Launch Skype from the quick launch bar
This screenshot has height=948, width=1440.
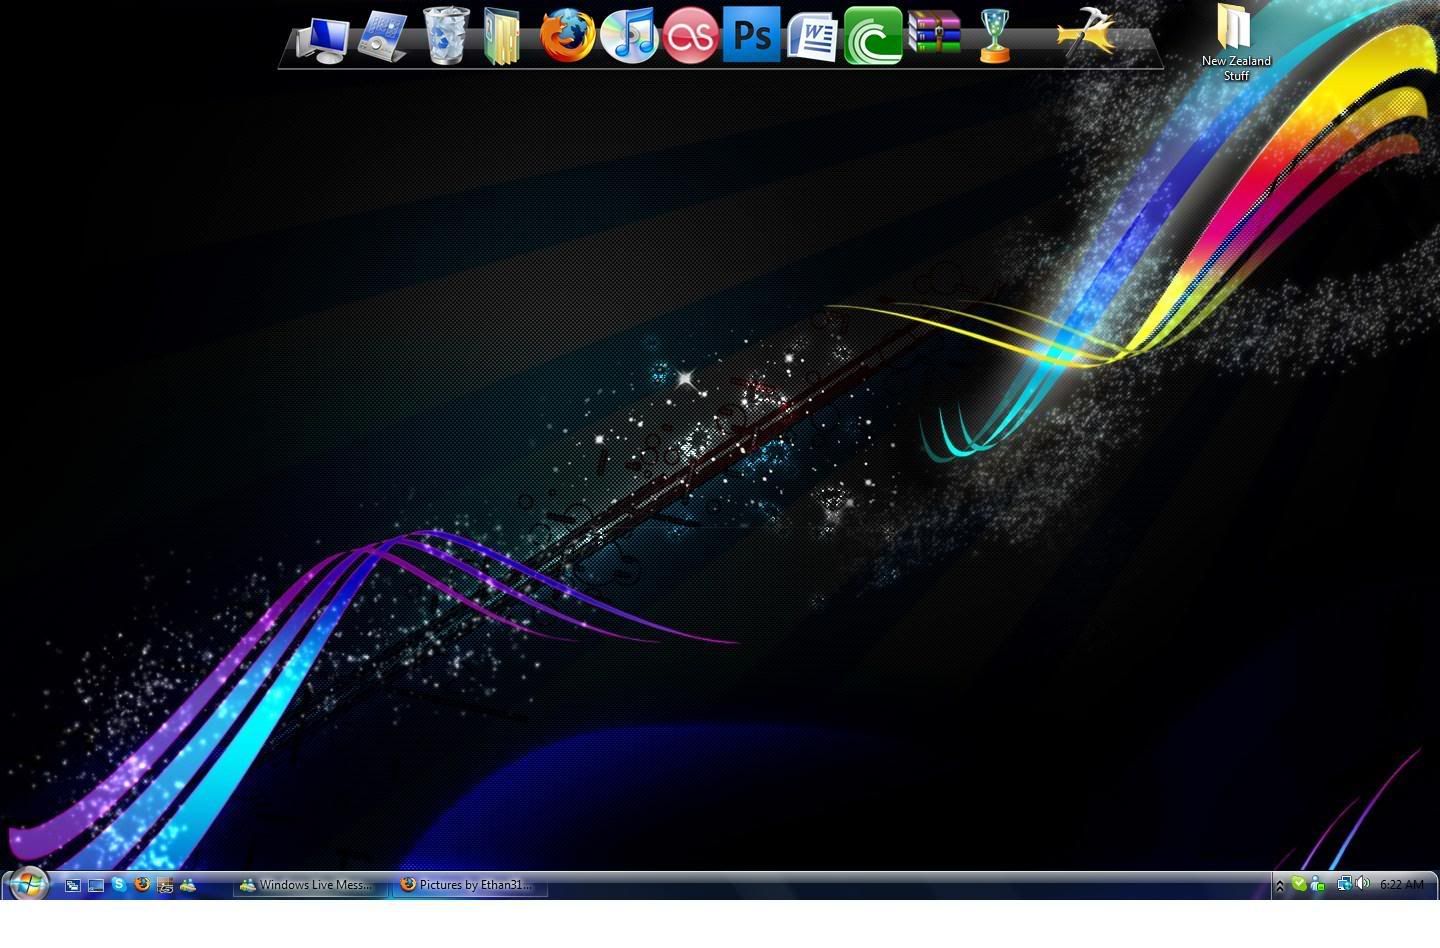[119, 884]
